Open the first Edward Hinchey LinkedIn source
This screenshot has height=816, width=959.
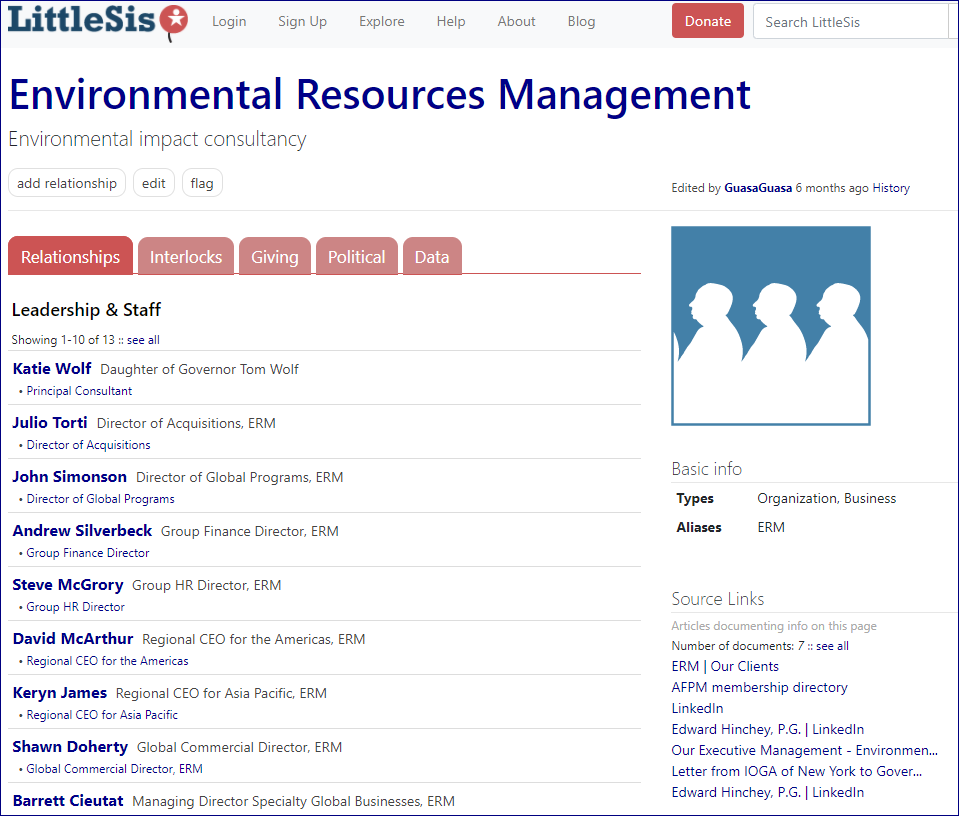(768, 729)
